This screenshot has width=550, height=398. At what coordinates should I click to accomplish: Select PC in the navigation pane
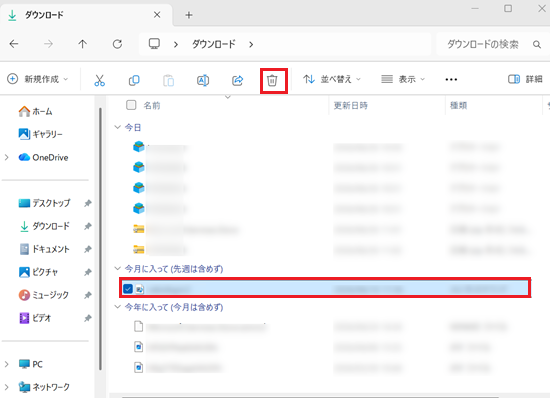(x=31, y=364)
